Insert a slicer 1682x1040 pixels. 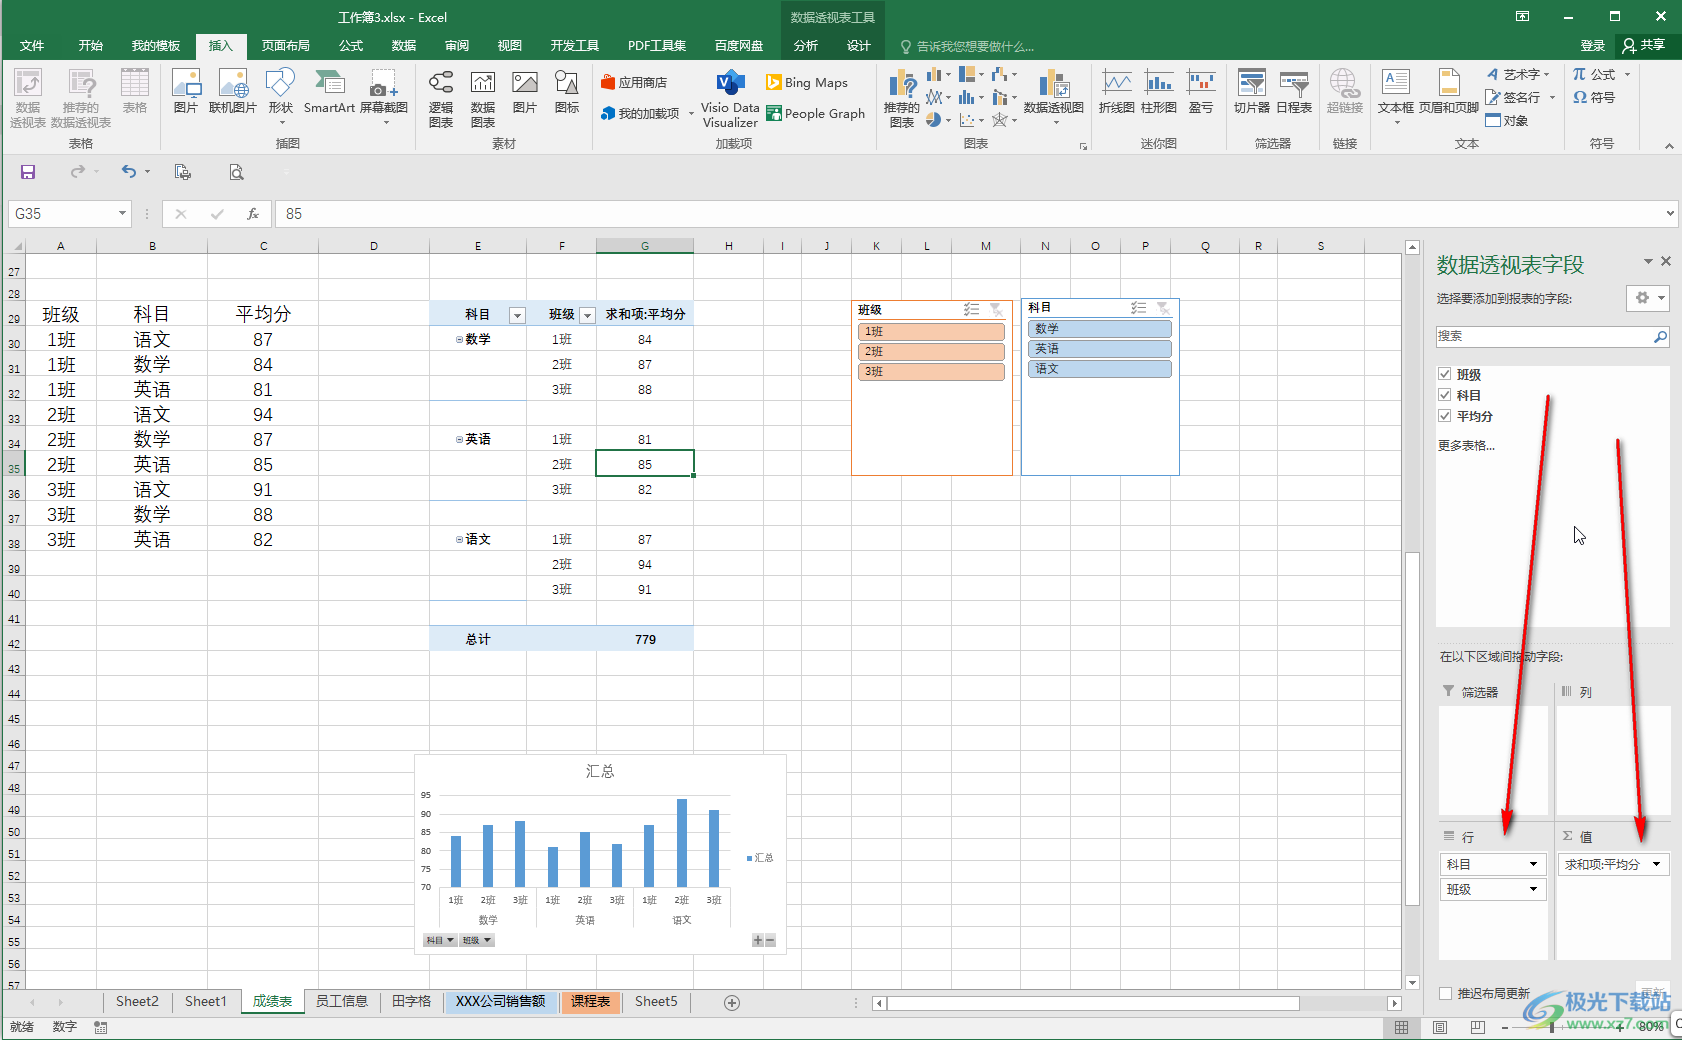(1252, 92)
